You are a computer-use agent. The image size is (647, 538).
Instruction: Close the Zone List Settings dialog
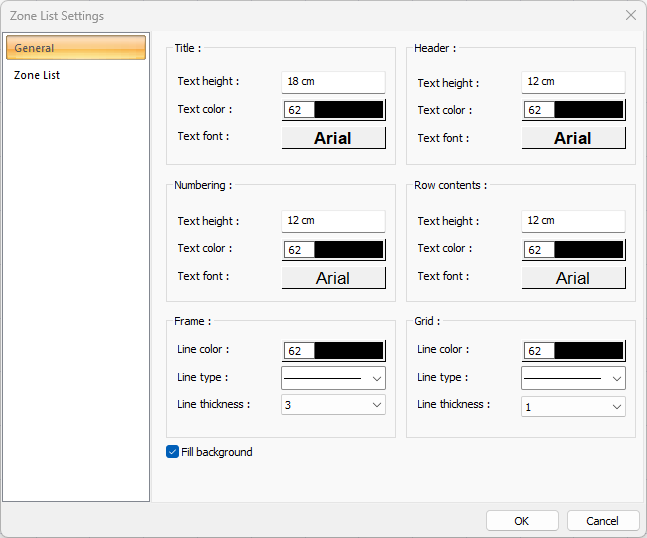[x=630, y=15]
